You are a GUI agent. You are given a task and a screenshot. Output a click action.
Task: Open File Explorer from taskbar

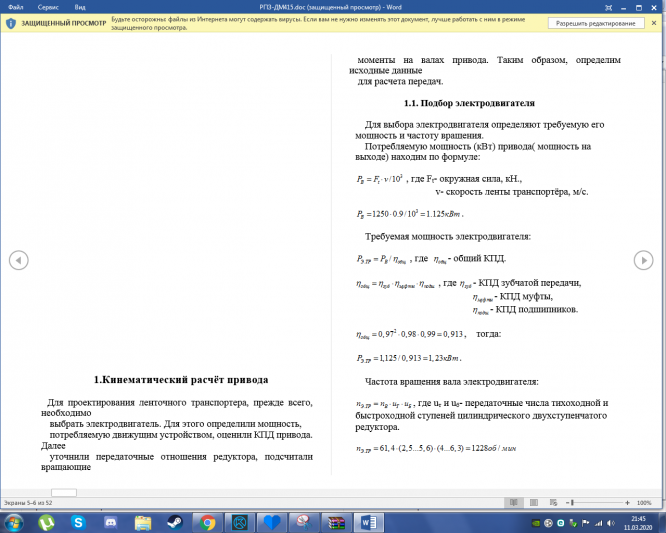tap(143, 522)
